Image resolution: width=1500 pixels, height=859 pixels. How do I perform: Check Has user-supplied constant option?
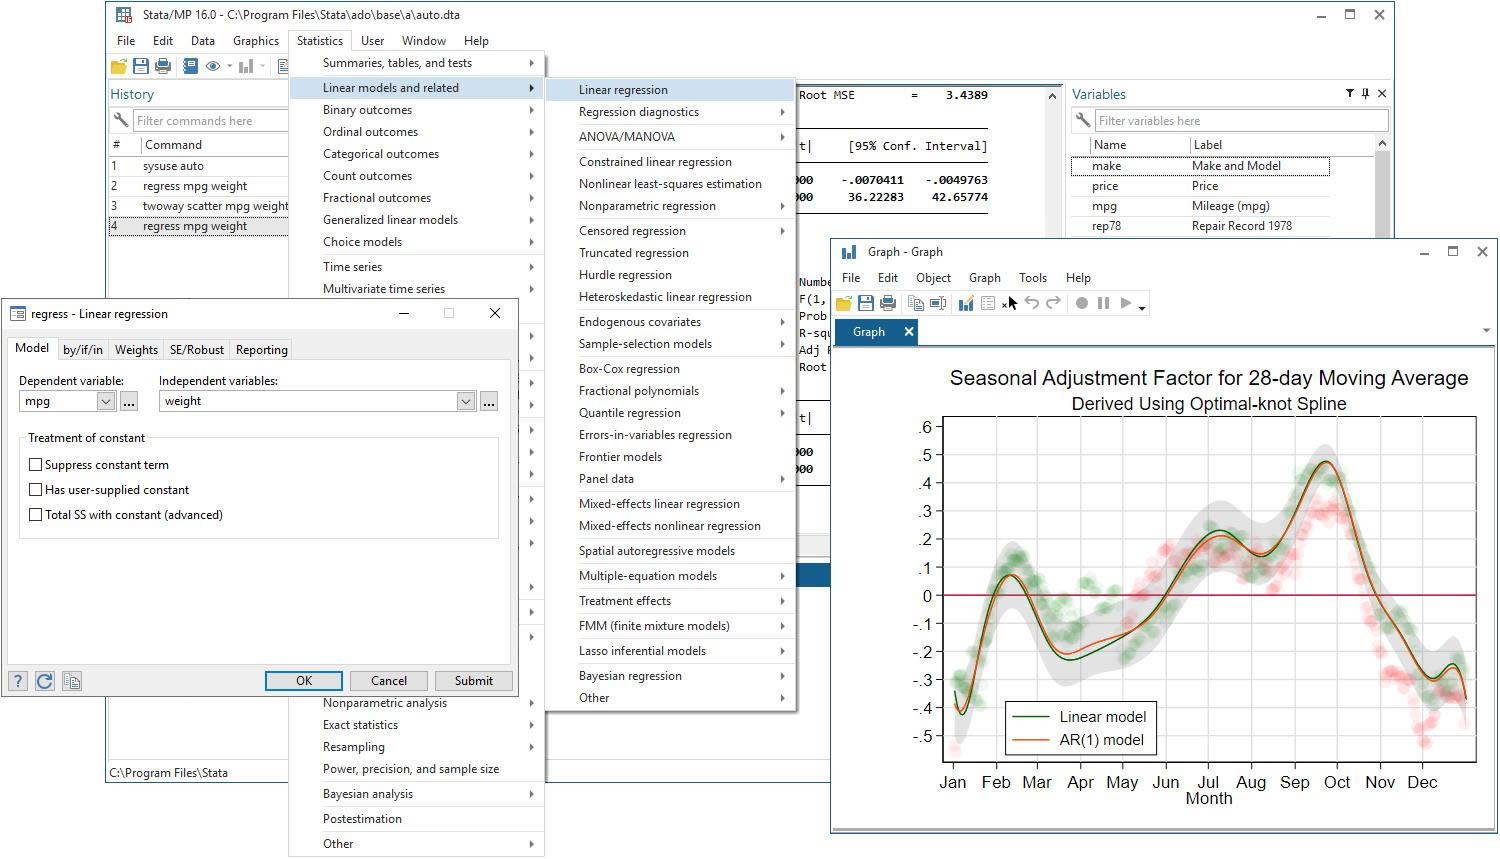point(36,490)
